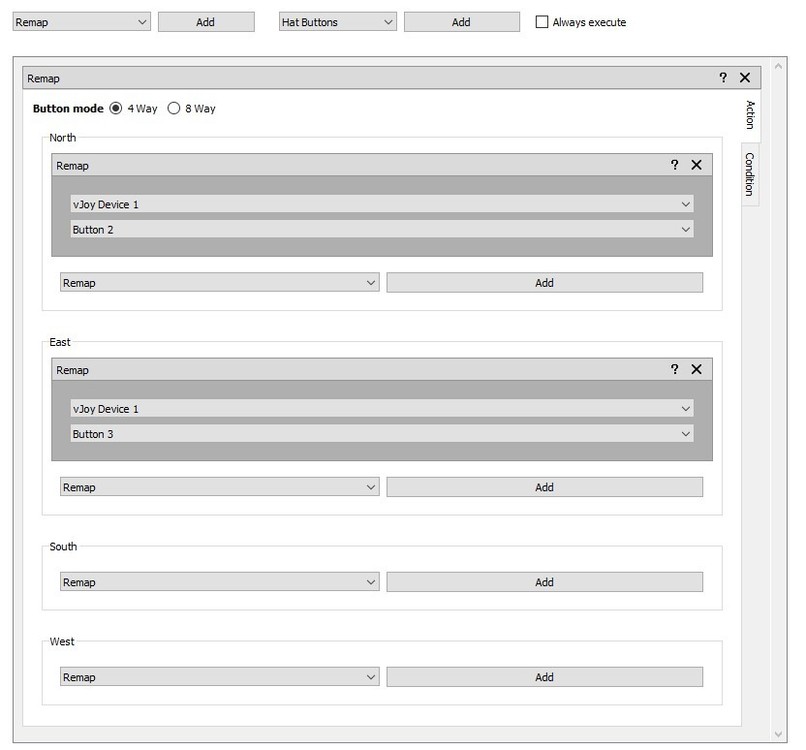Open East section Remap action dropdown
This screenshot has width=806, height=750.
(x=219, y=487)
